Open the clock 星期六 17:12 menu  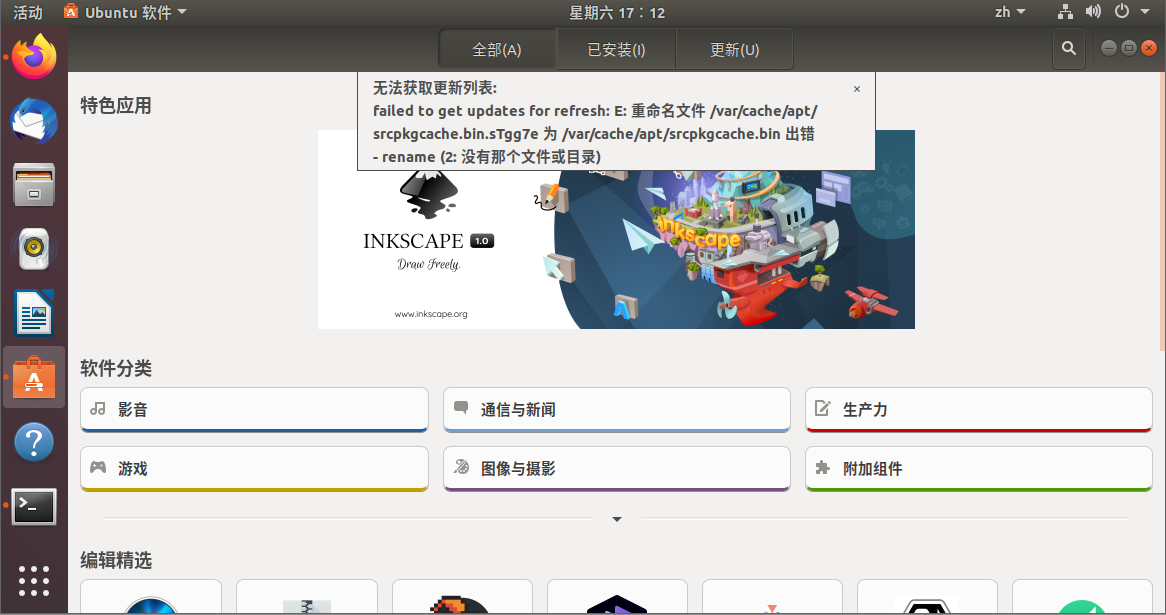(616, 12)
